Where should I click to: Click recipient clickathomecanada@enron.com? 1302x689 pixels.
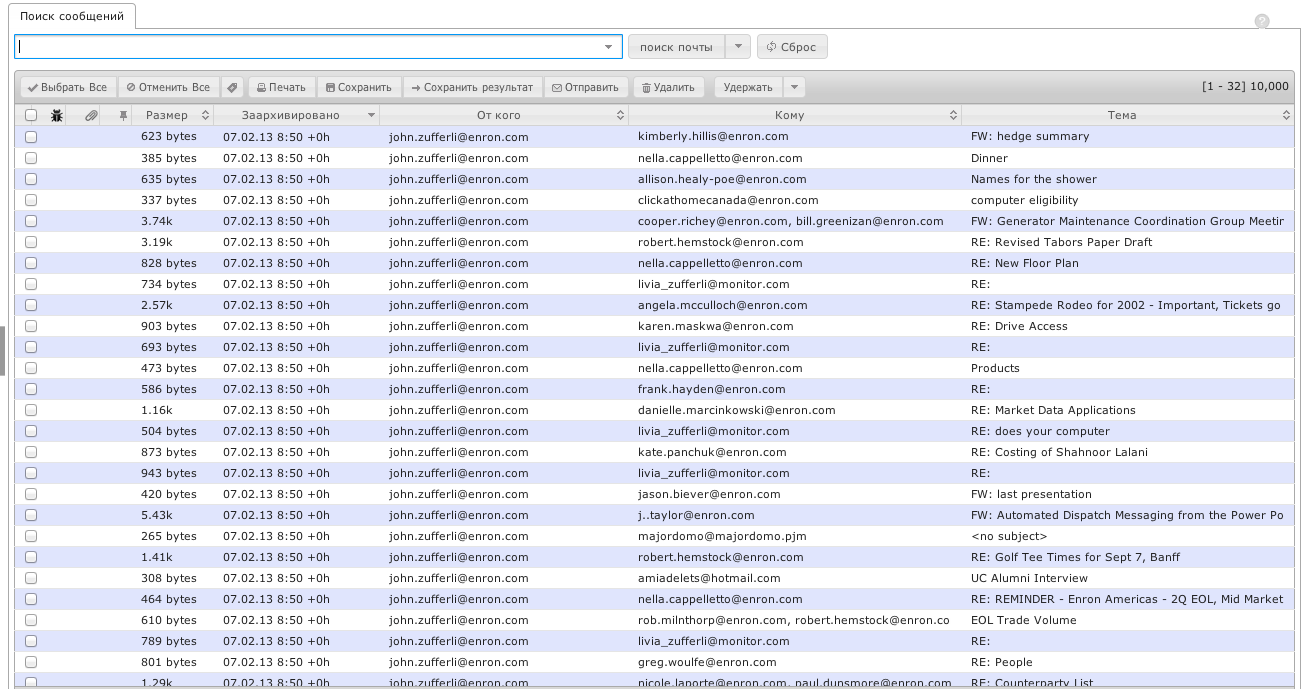tap(728, 200)
